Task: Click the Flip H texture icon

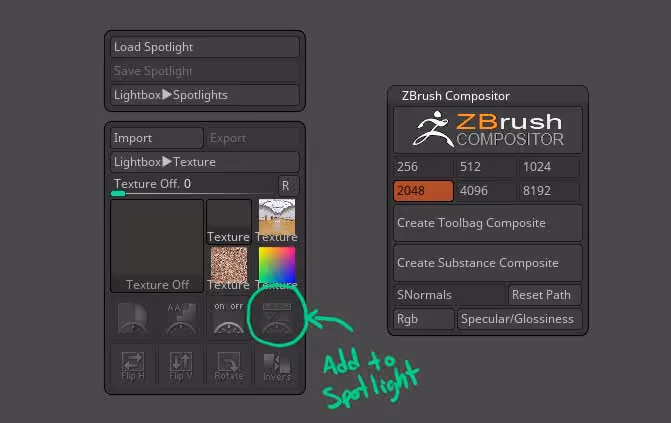Action: [x=133, y=366]
